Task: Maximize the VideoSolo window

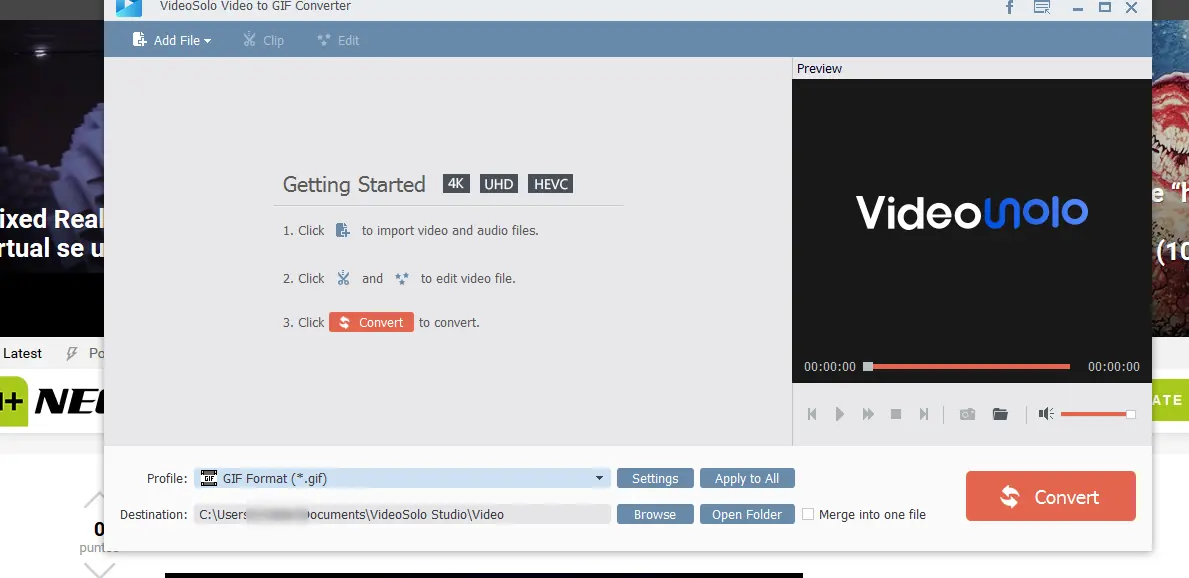Action: tap(1105, 8)
